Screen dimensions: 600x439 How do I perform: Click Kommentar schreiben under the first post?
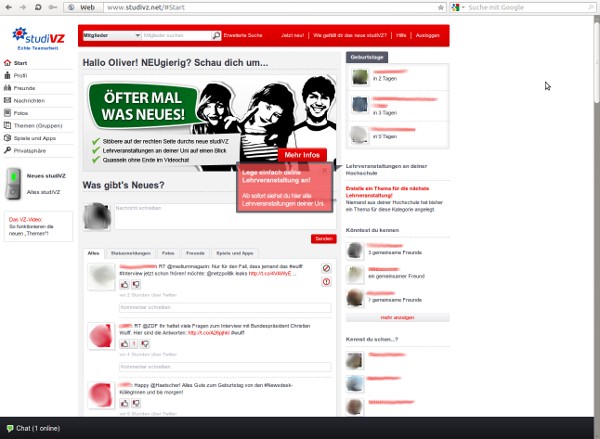coord(225,307)
